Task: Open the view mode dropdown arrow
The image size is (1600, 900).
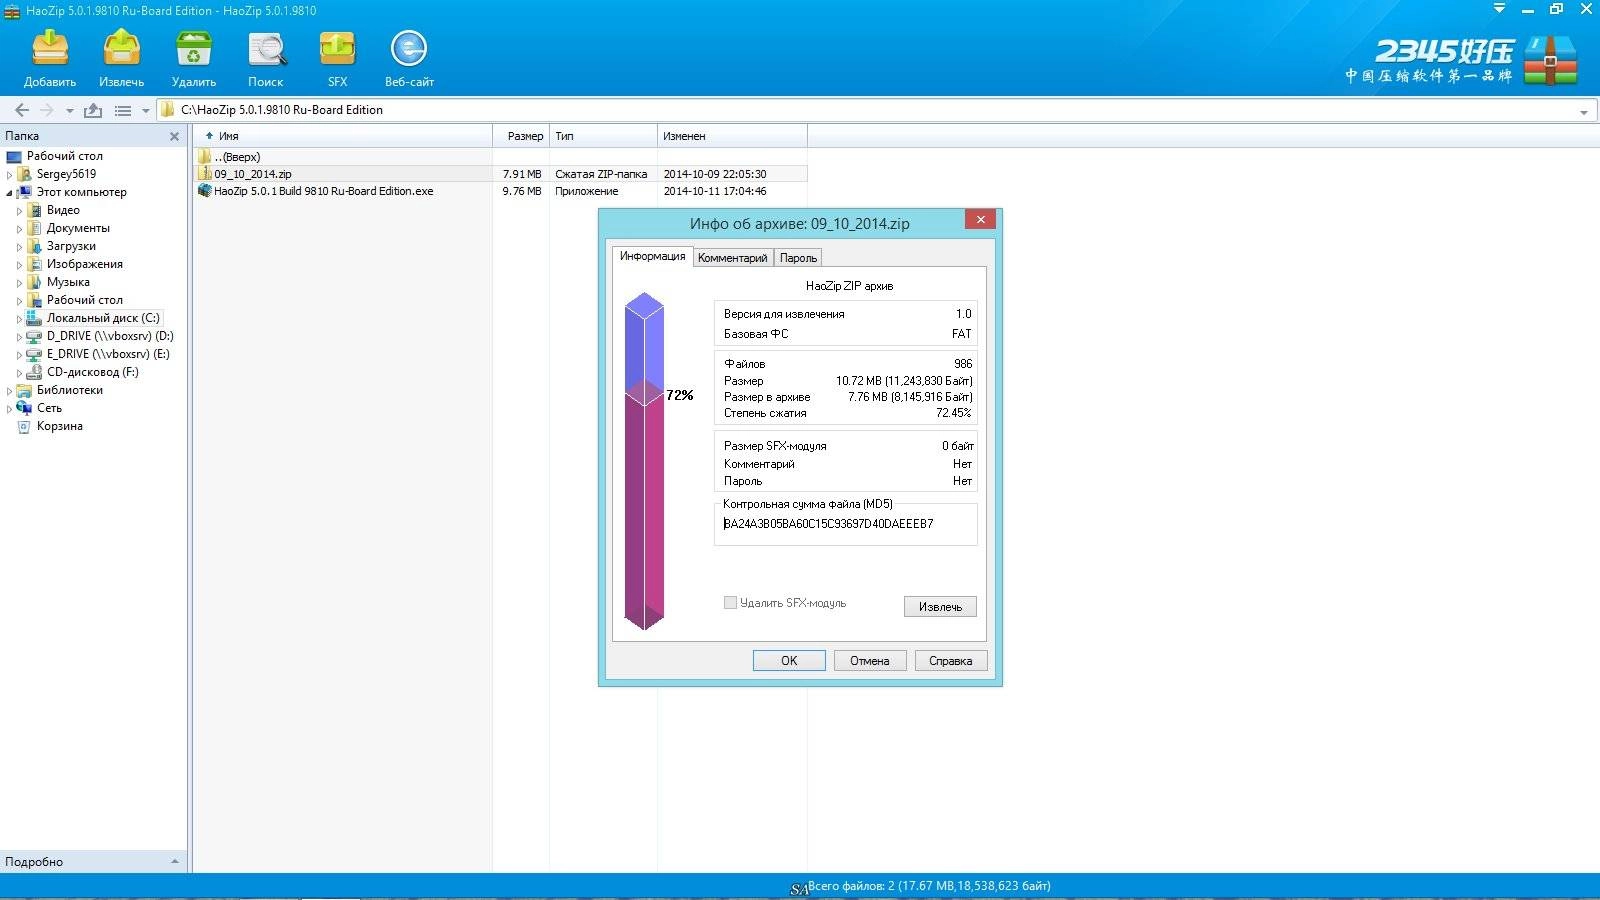Action: point(145,111)
